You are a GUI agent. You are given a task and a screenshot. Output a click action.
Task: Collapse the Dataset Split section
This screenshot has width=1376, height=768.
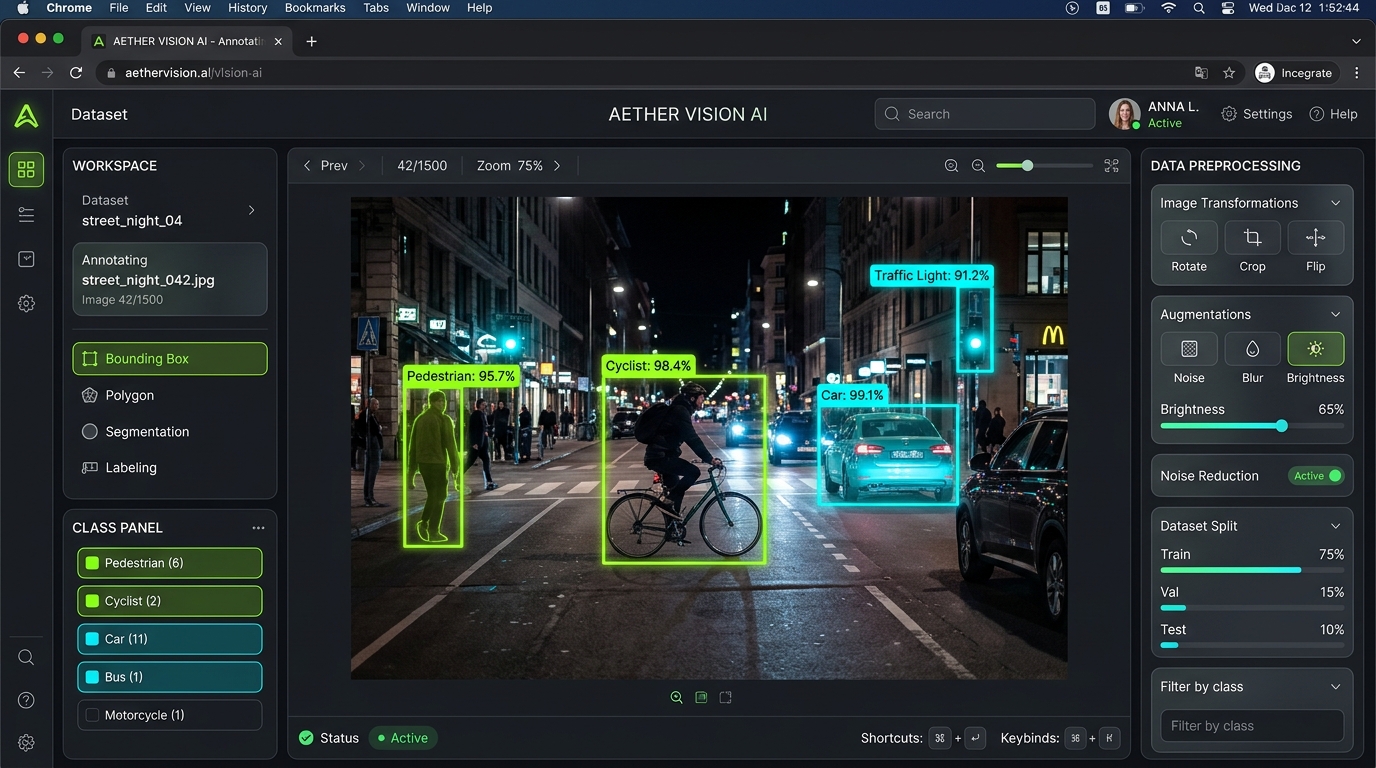click(1335, 526)
